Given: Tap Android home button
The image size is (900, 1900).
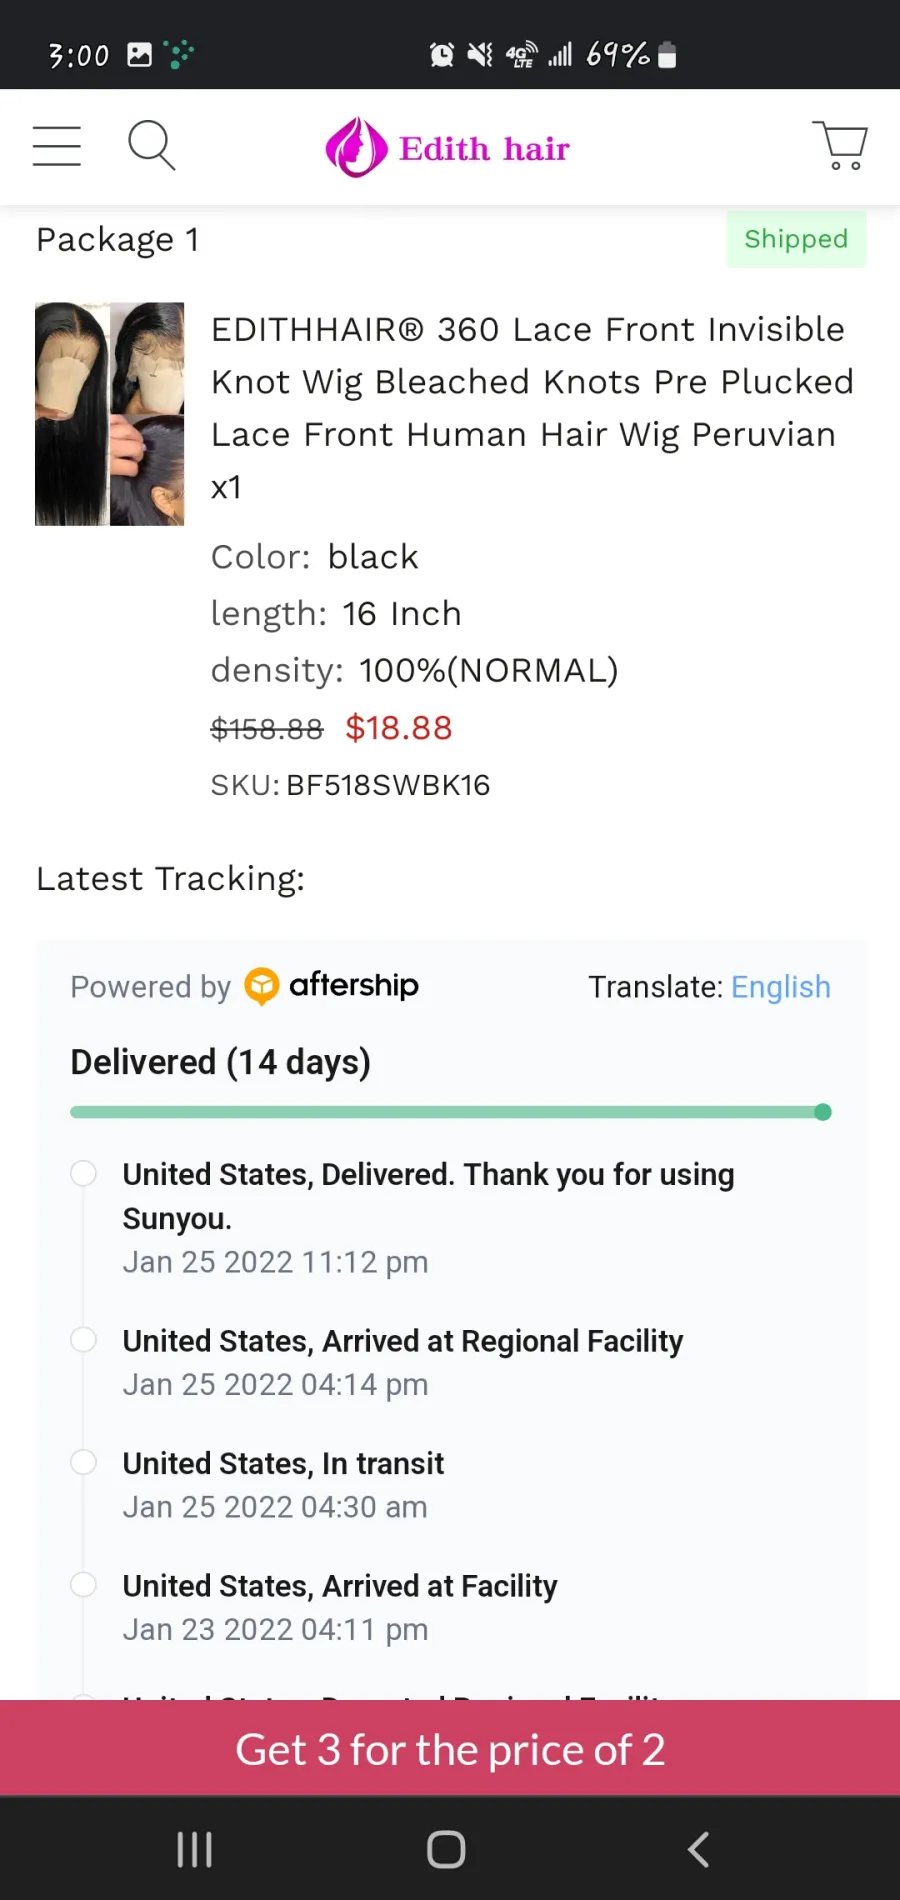Looking at the screenshot, I should [446, 1849].
